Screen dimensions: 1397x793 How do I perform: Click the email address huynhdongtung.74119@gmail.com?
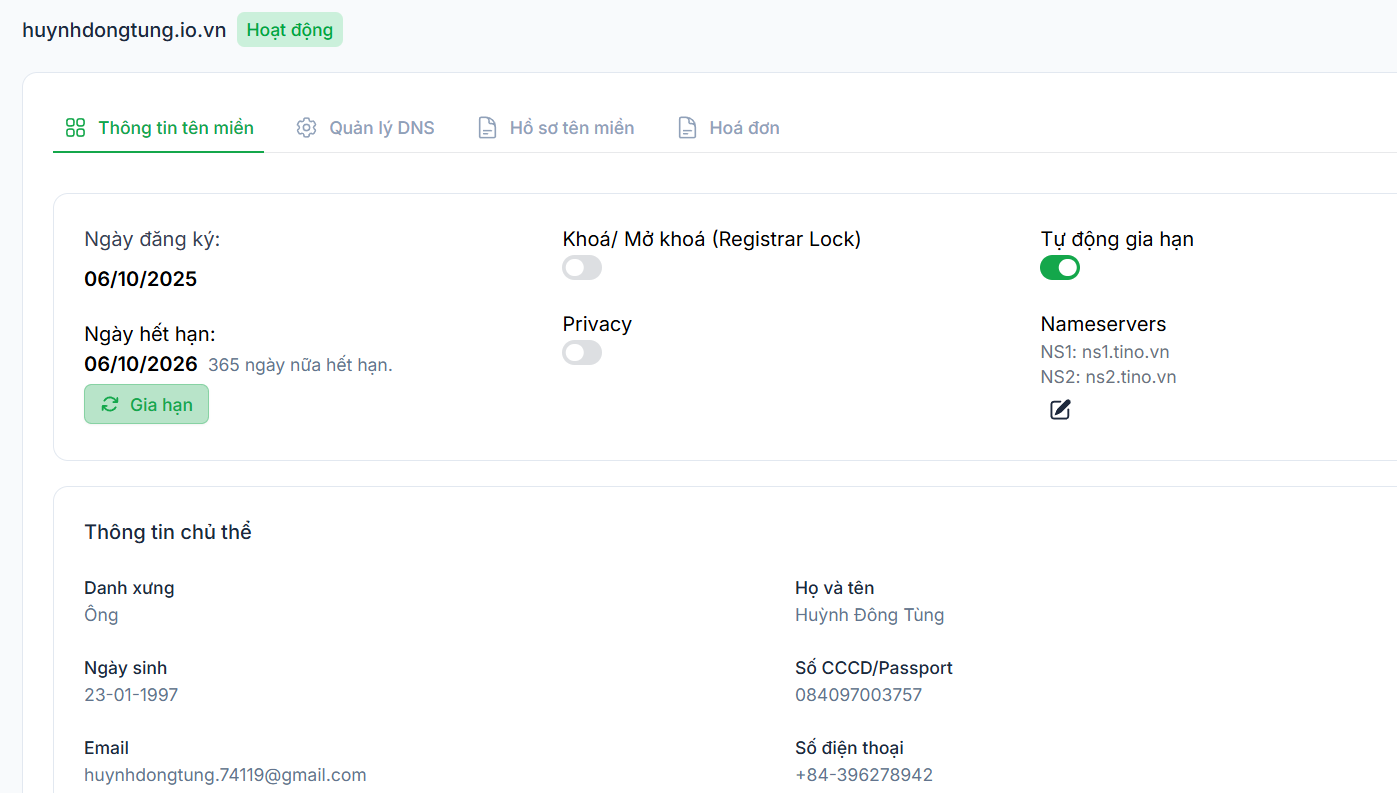225,775
